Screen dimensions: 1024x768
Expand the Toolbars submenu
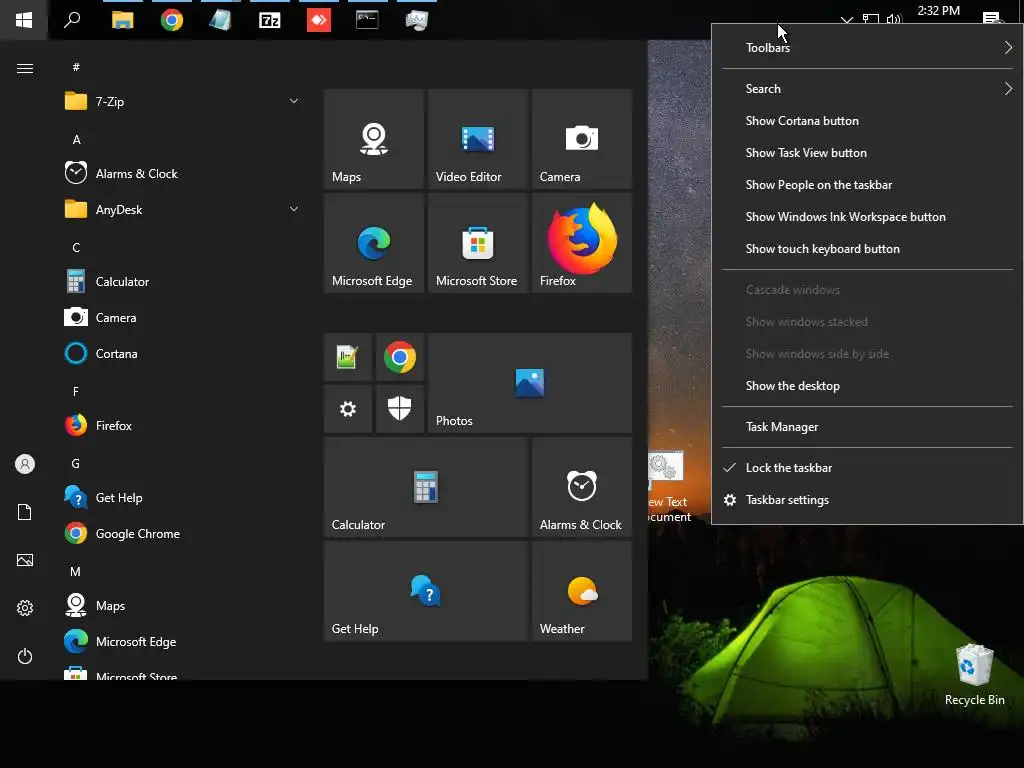point(867,48)
